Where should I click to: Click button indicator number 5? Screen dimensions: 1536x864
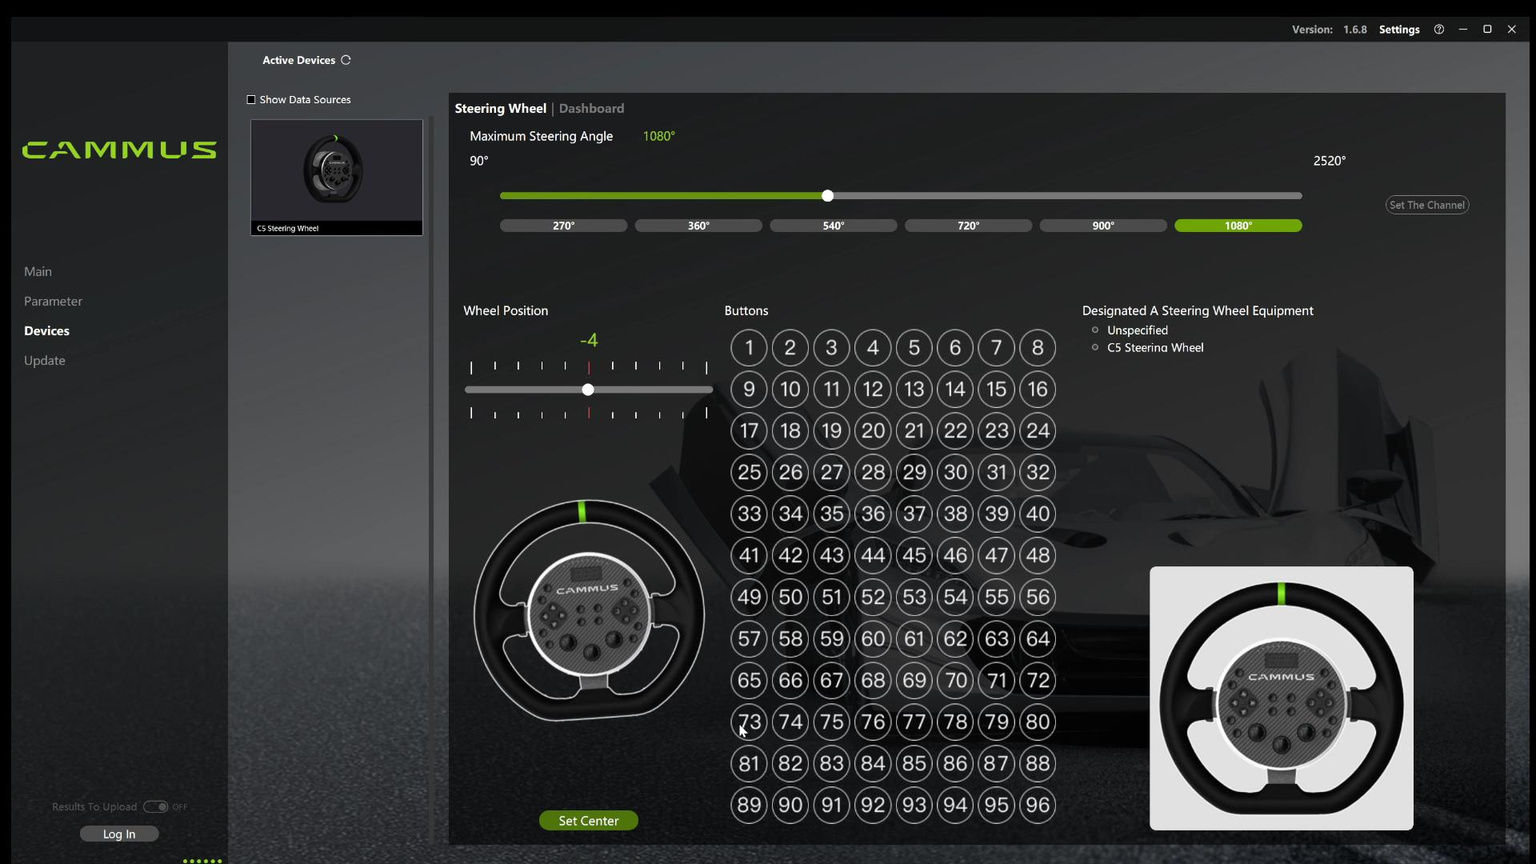point(914,348)
